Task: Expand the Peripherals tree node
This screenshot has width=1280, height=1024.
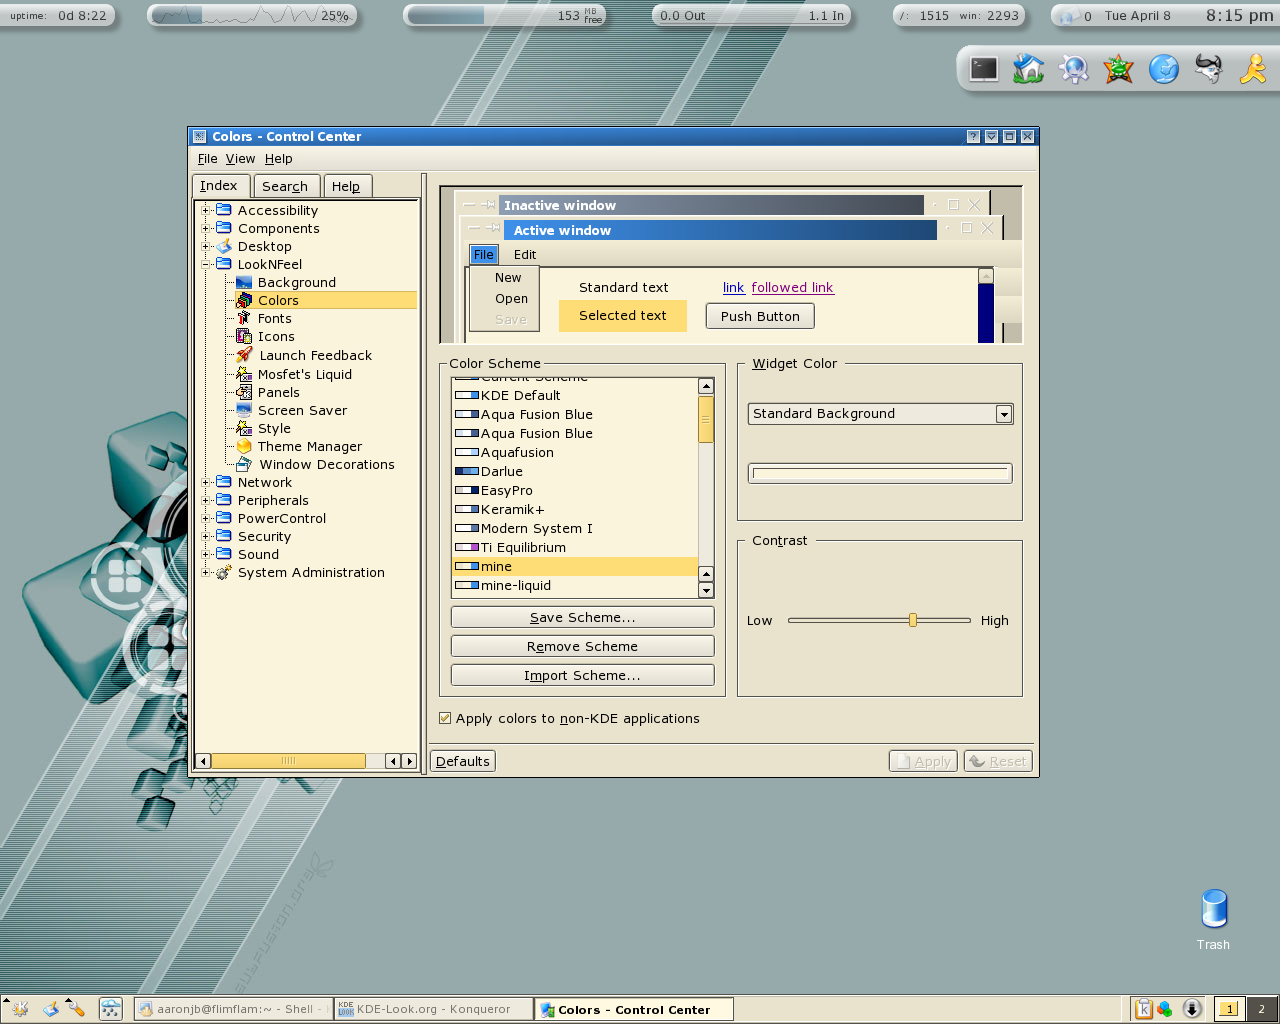Action: 206,500
